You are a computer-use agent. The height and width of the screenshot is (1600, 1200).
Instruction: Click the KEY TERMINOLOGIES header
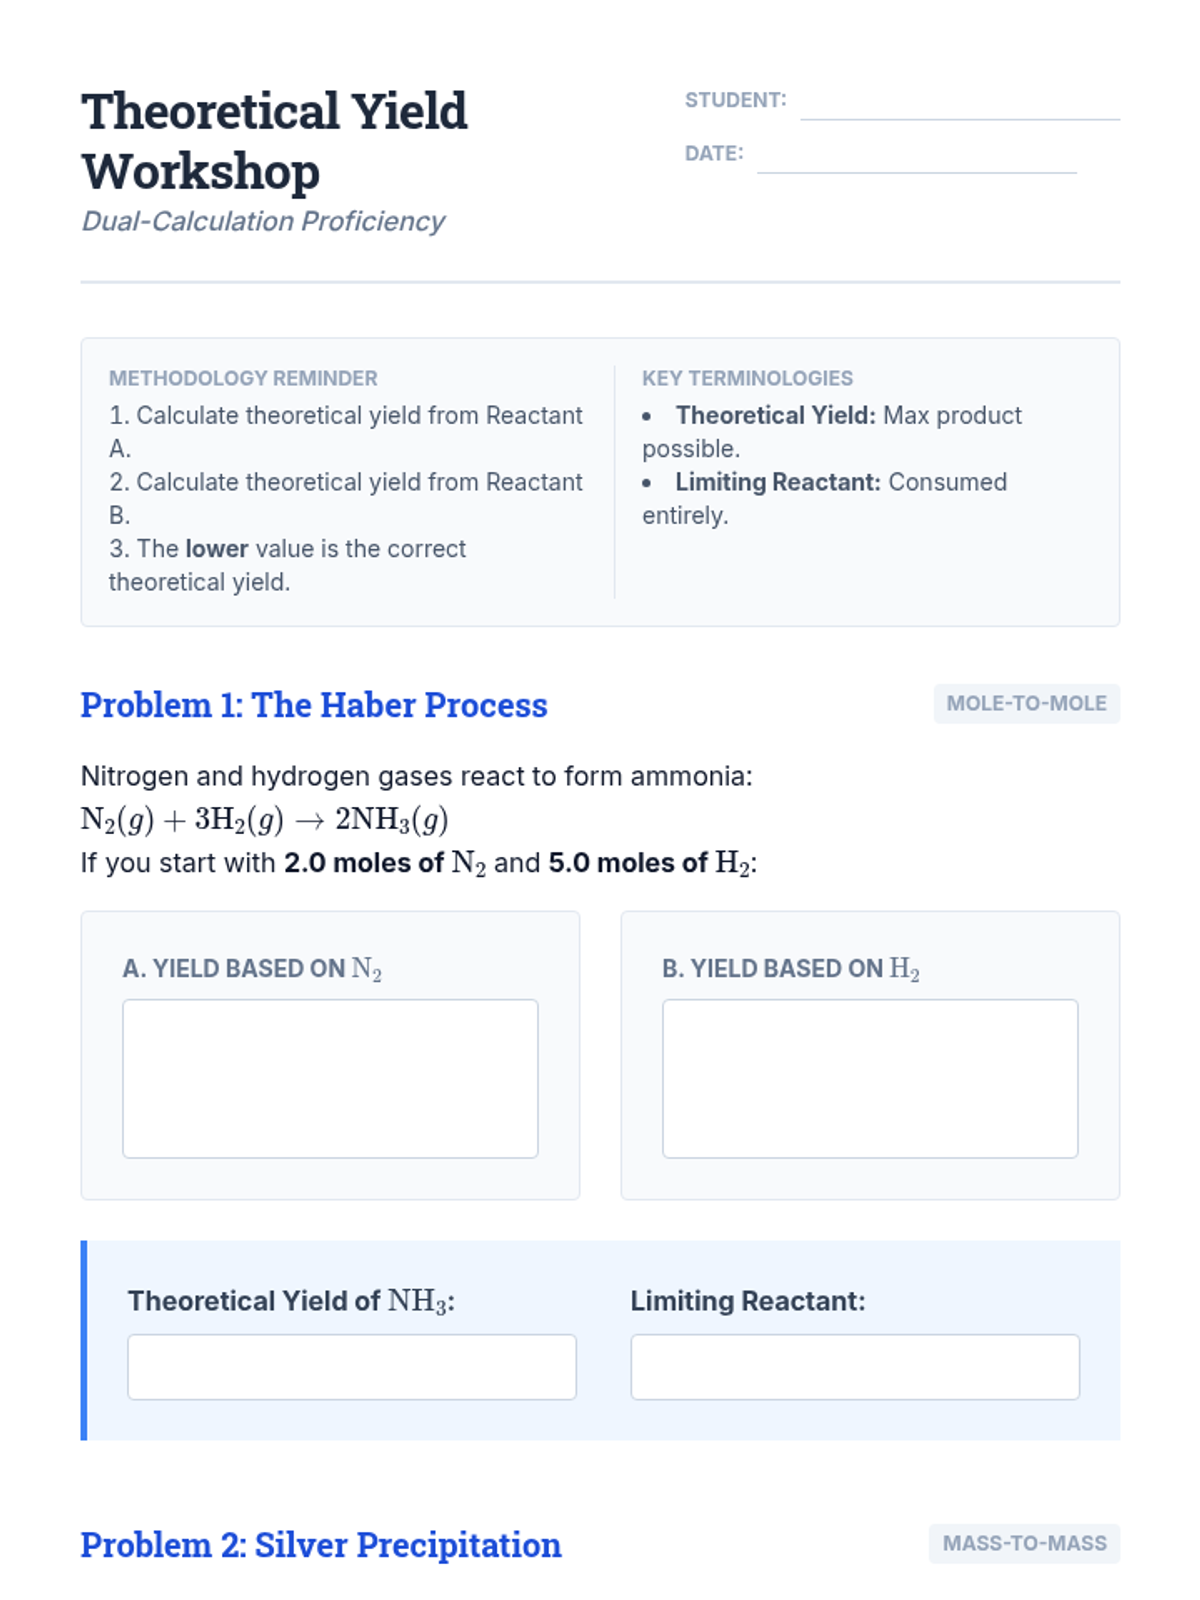click(x=747, y=378)
